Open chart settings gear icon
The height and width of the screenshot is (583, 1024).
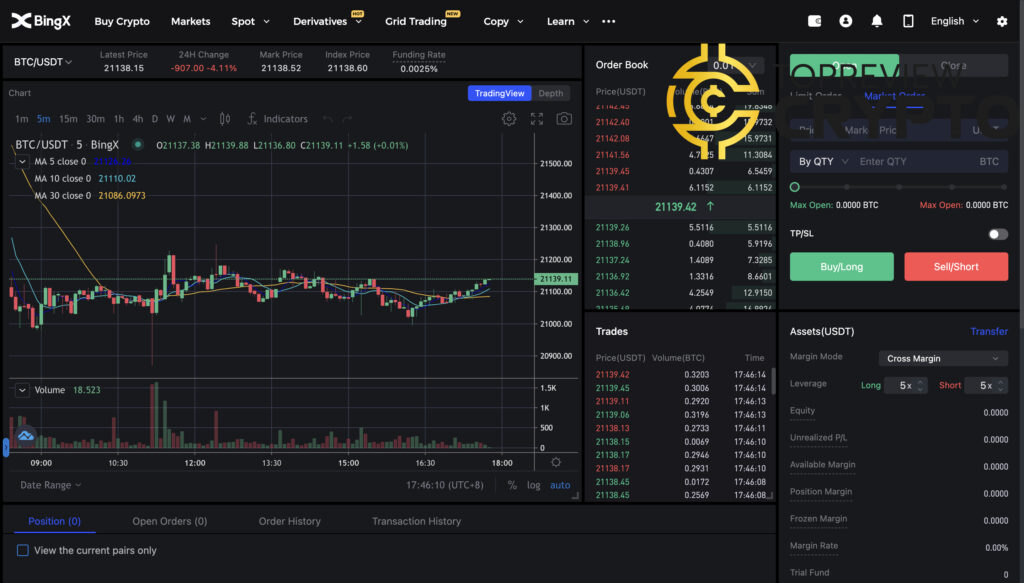coord(509,119)
